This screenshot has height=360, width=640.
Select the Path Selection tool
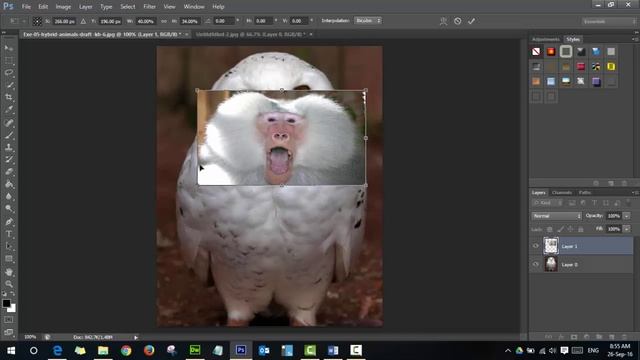(x=9, y=246)
